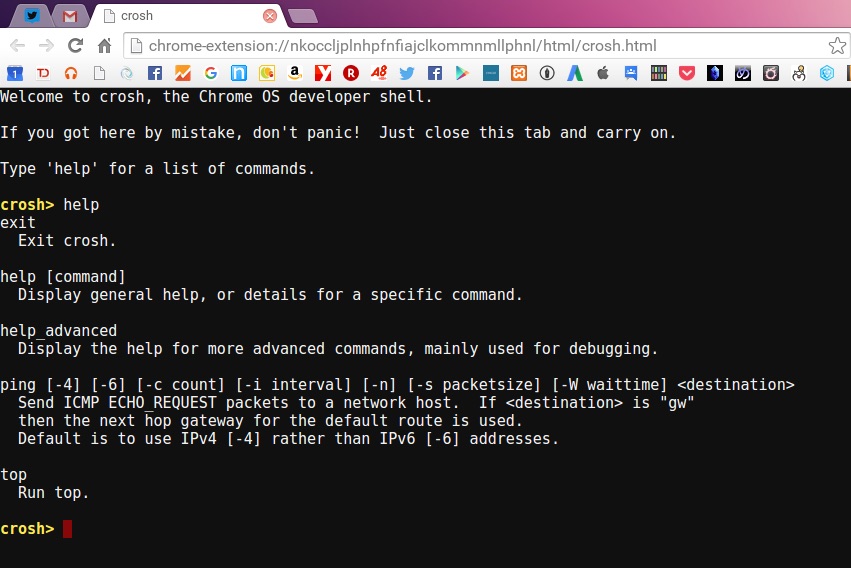Click the 'exit' command name
The width and height of the screenshot is (851, 568).
tap(18, 223)
